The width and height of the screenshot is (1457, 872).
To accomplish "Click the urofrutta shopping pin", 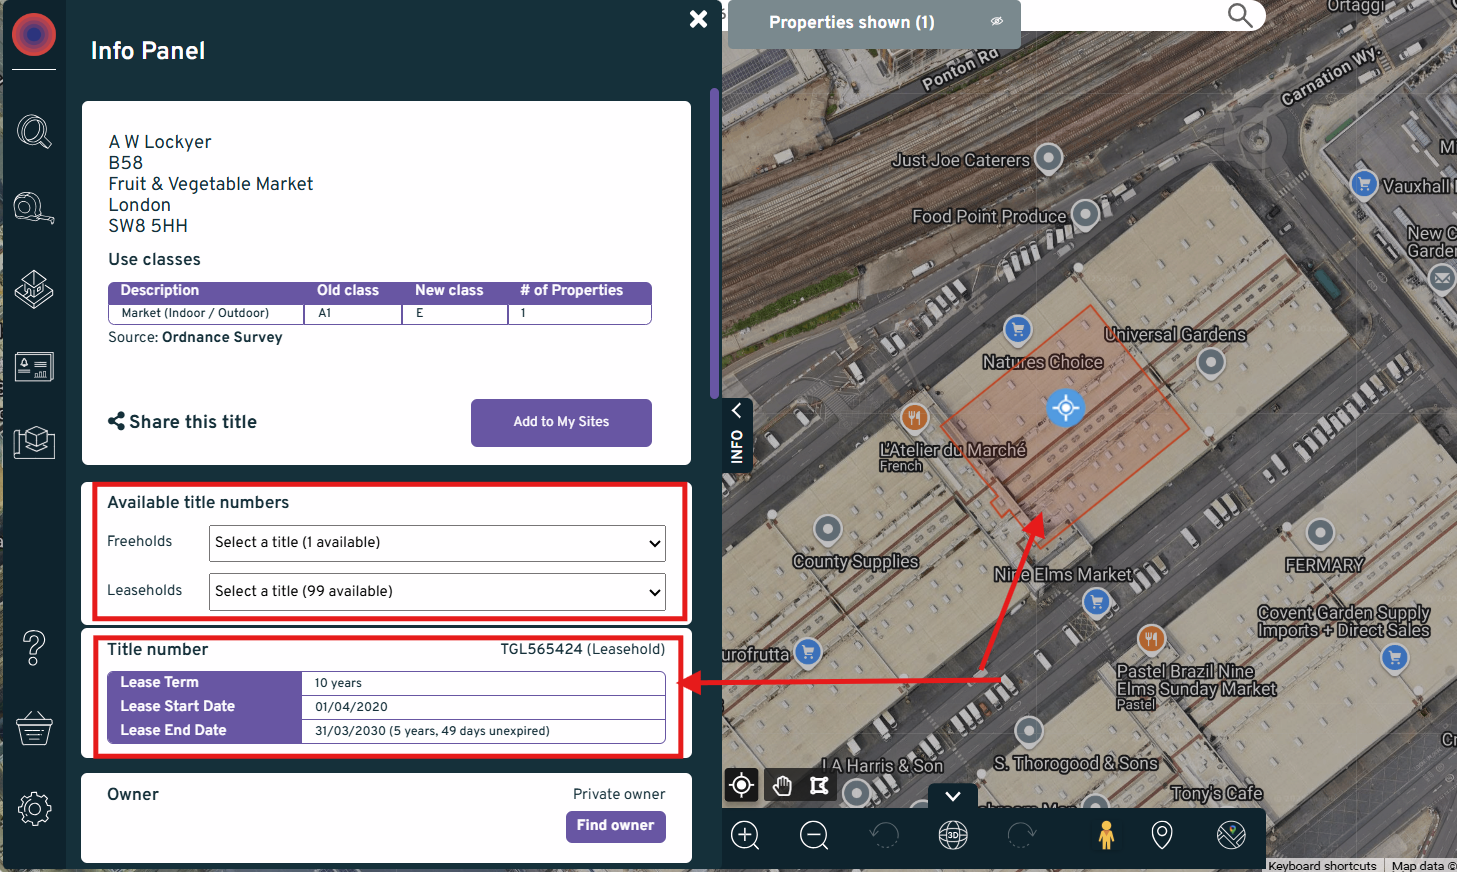I will pyautogui.click(x=808, y=652).
